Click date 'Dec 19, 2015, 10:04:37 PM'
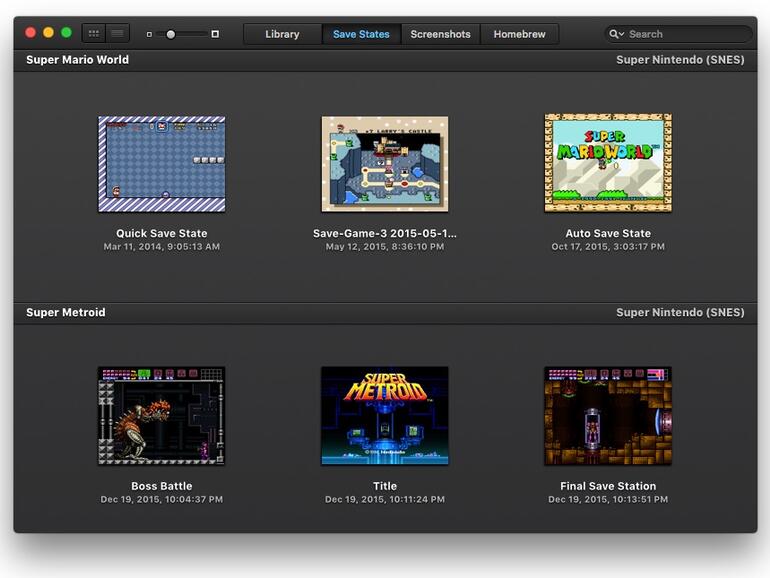 click(162, 499)
